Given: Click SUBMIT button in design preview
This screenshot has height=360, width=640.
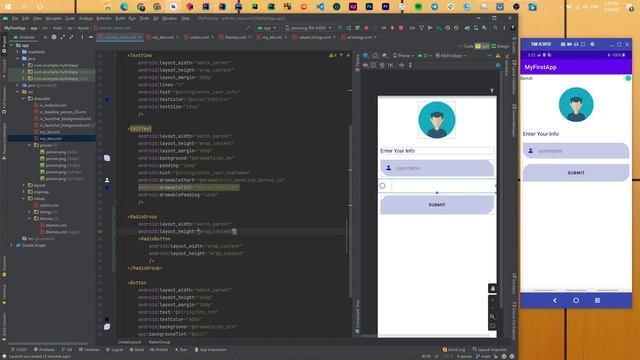Looking at the screenshot, I should [x=437, y=205].
